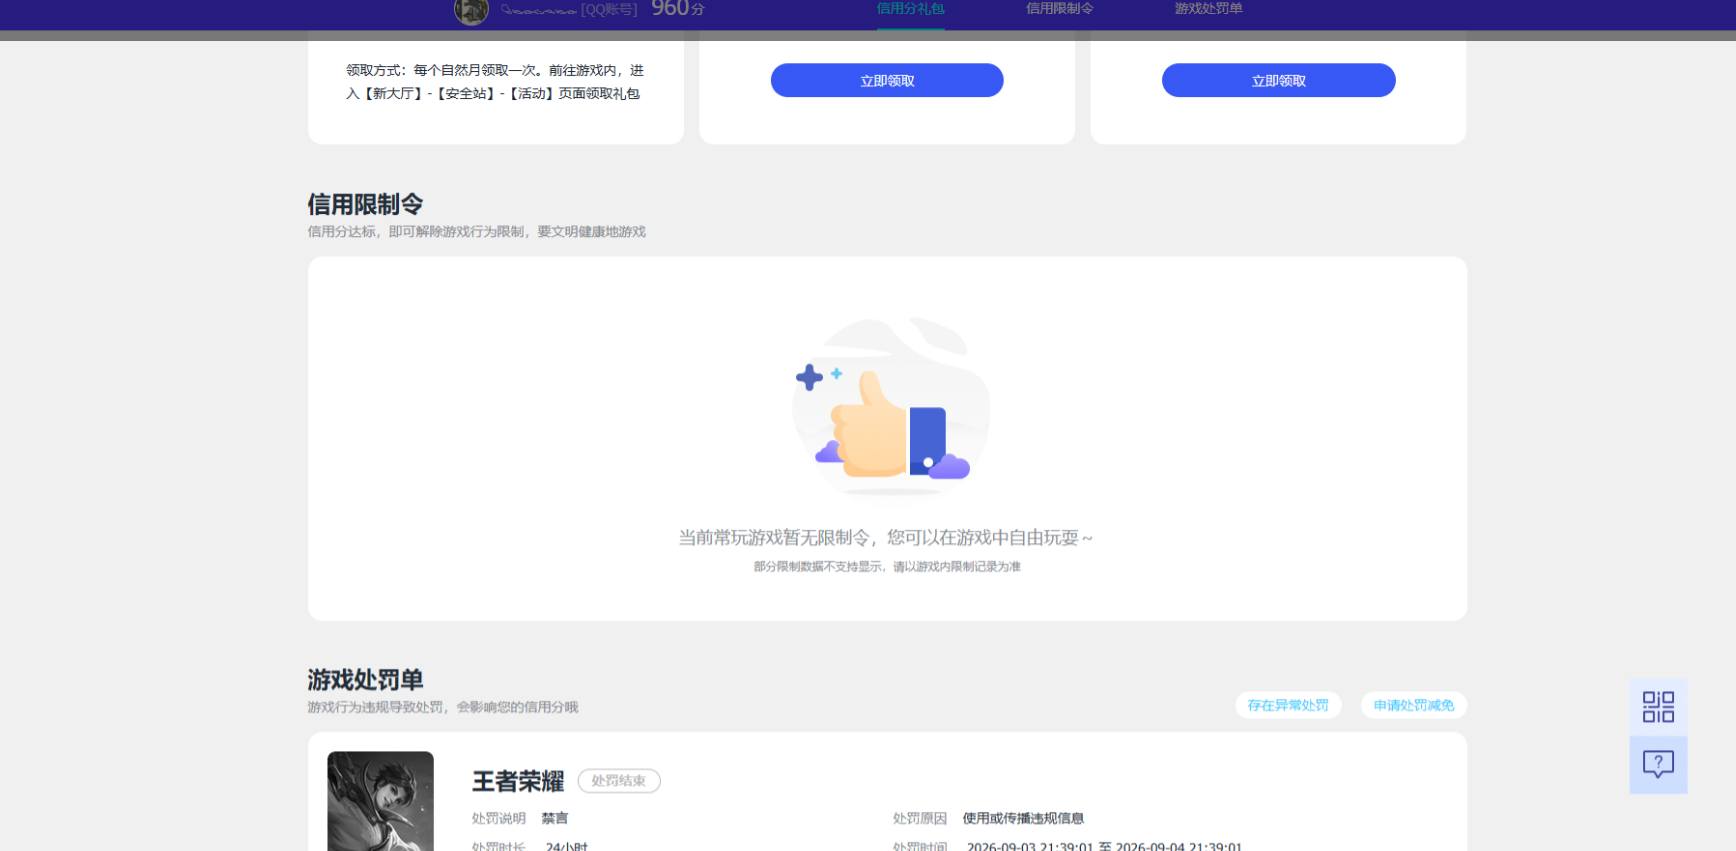The image size is (1736, 851).
Task: Click the 处罚原因 value 使用或传播违规信息
Action: point(1023,818)
